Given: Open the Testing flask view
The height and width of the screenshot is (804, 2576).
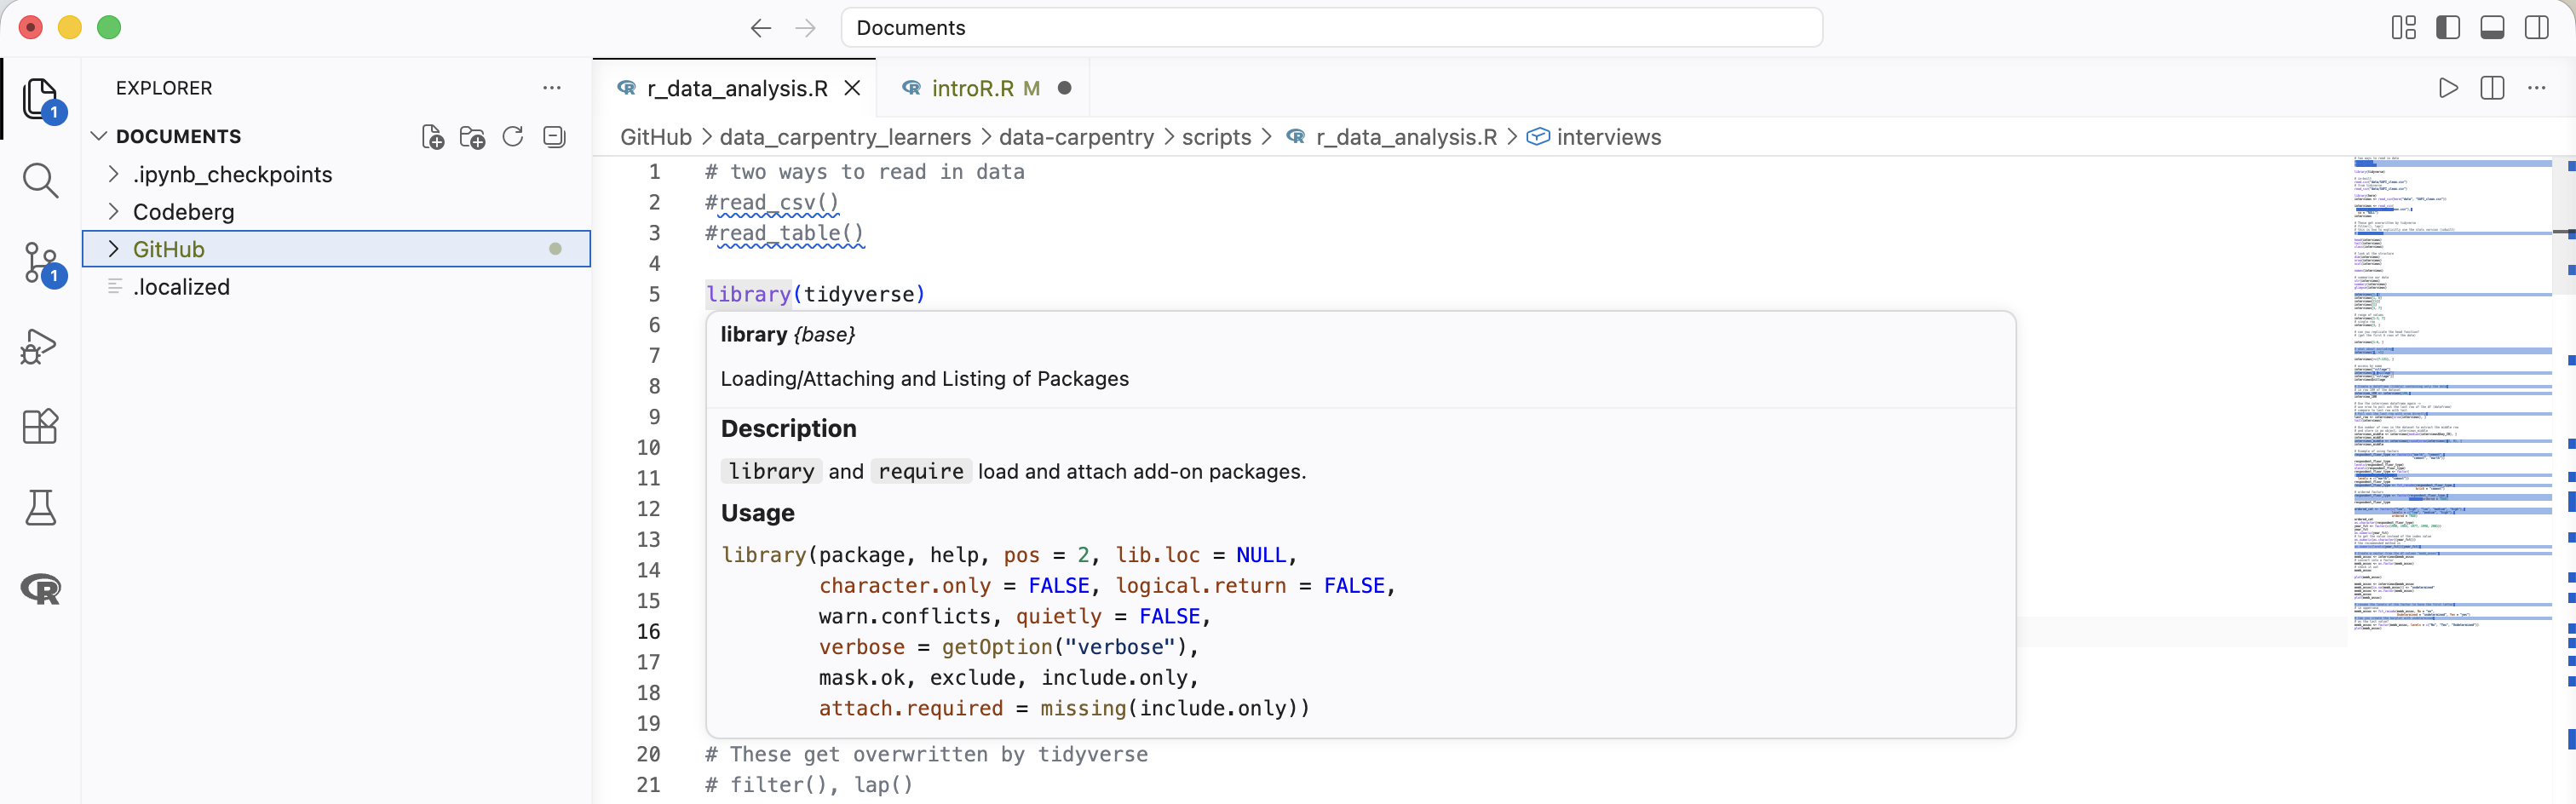Looking at the screenshot, I should tap(40, 507).
